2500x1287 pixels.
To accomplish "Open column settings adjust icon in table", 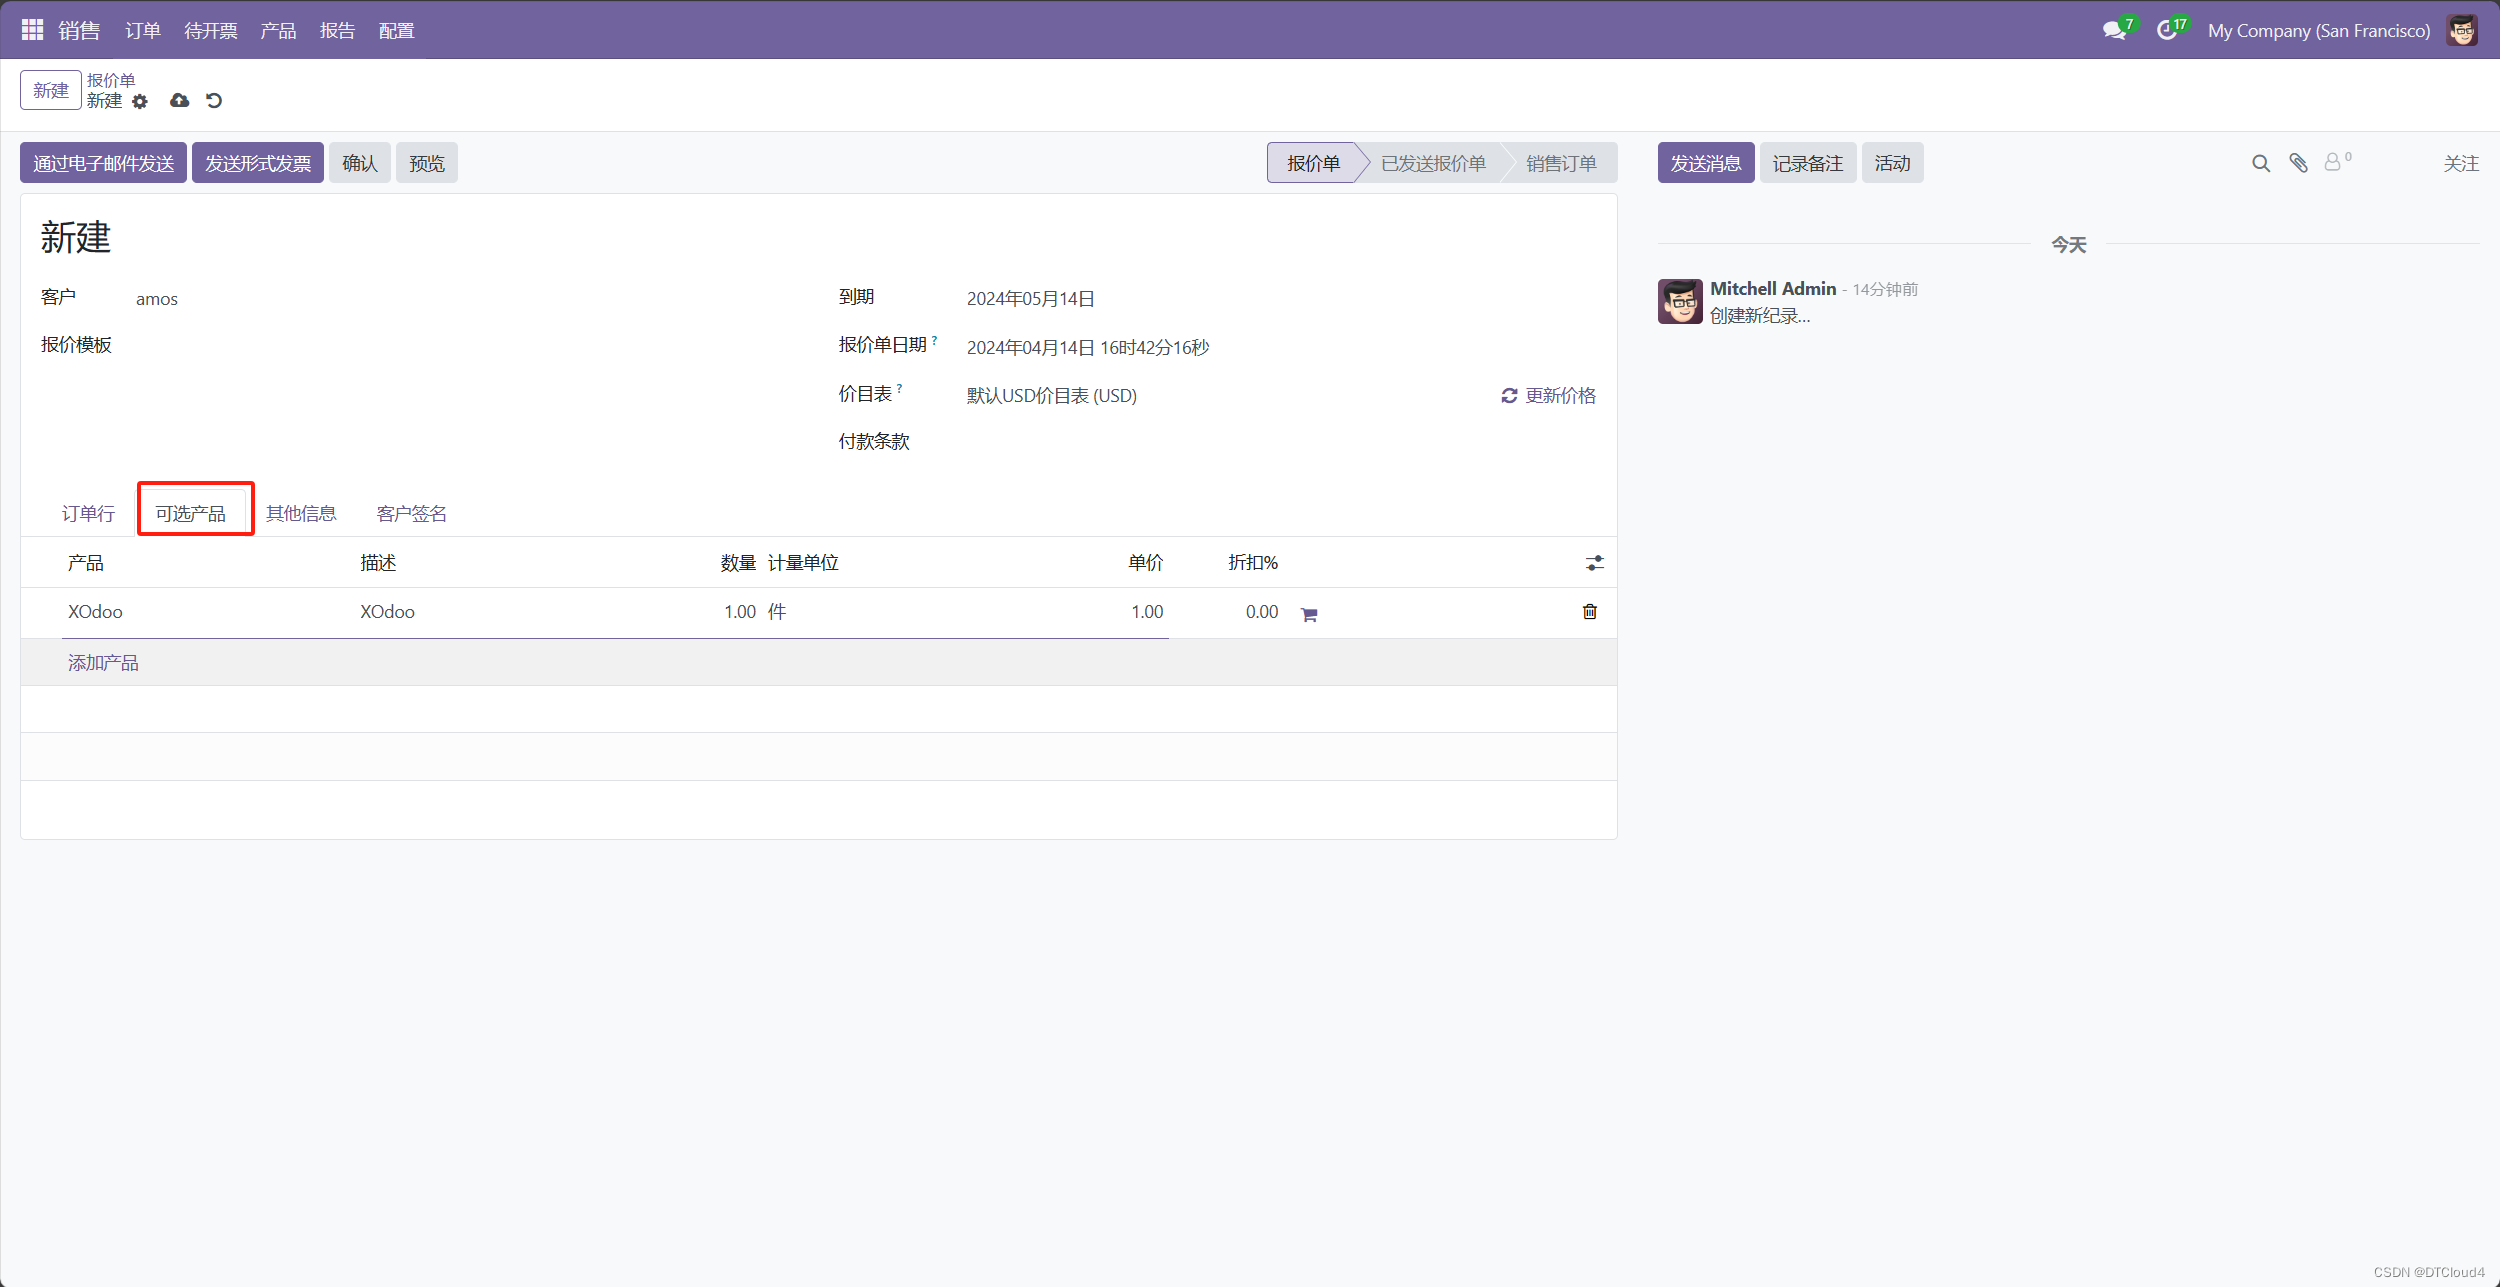I will pyautogui.click(x=1594, y=564).
